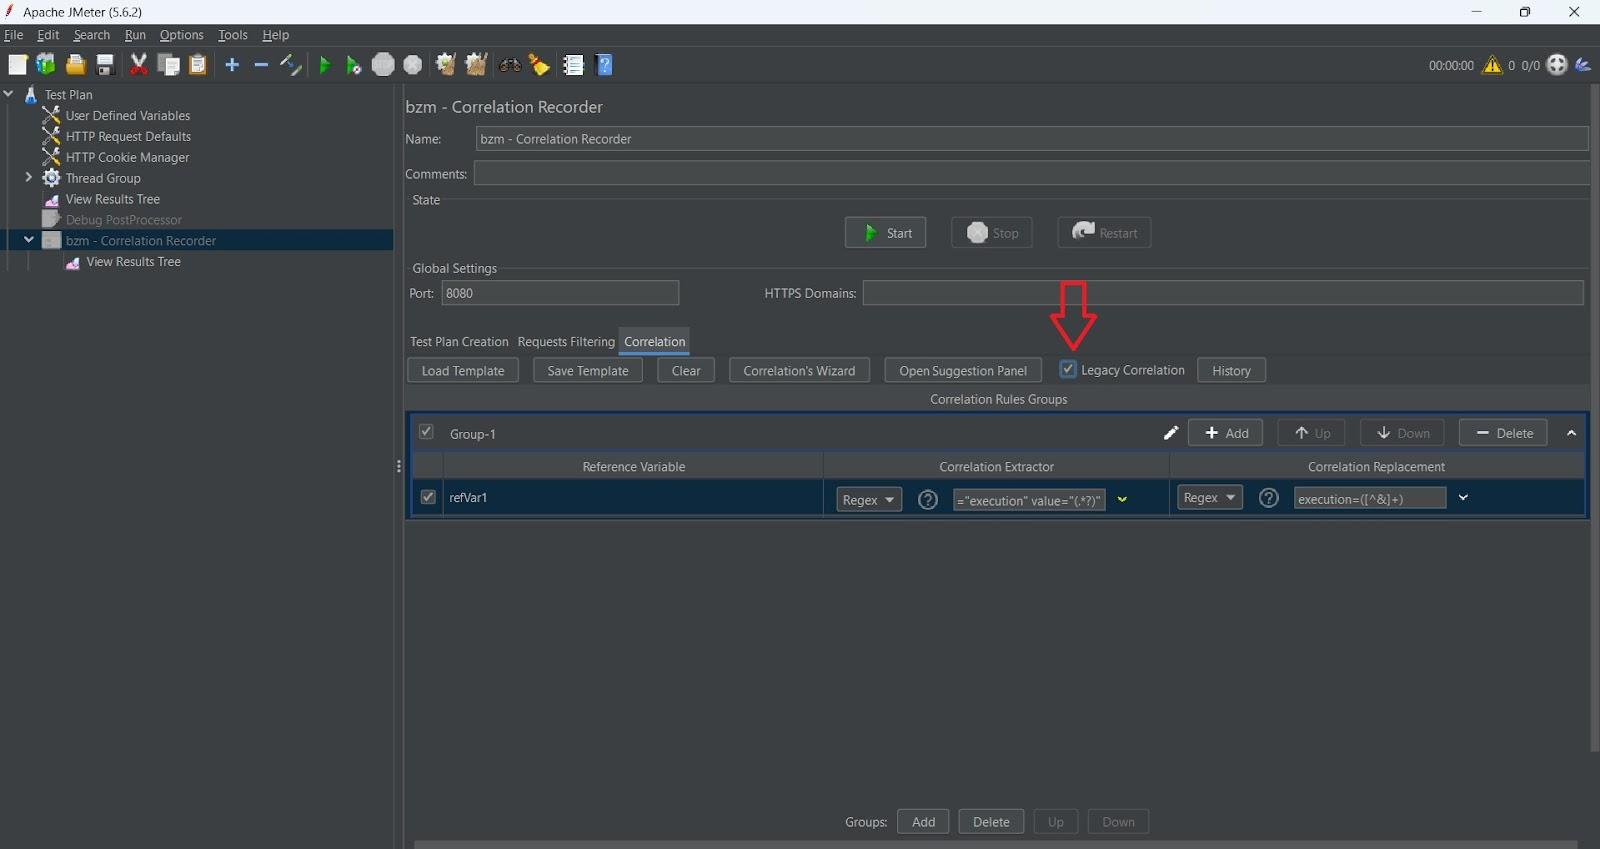The image size is (1600, 849).
Task: Open the Correlation Replacement Regex dropdown
Action: tap(1210, 497)
